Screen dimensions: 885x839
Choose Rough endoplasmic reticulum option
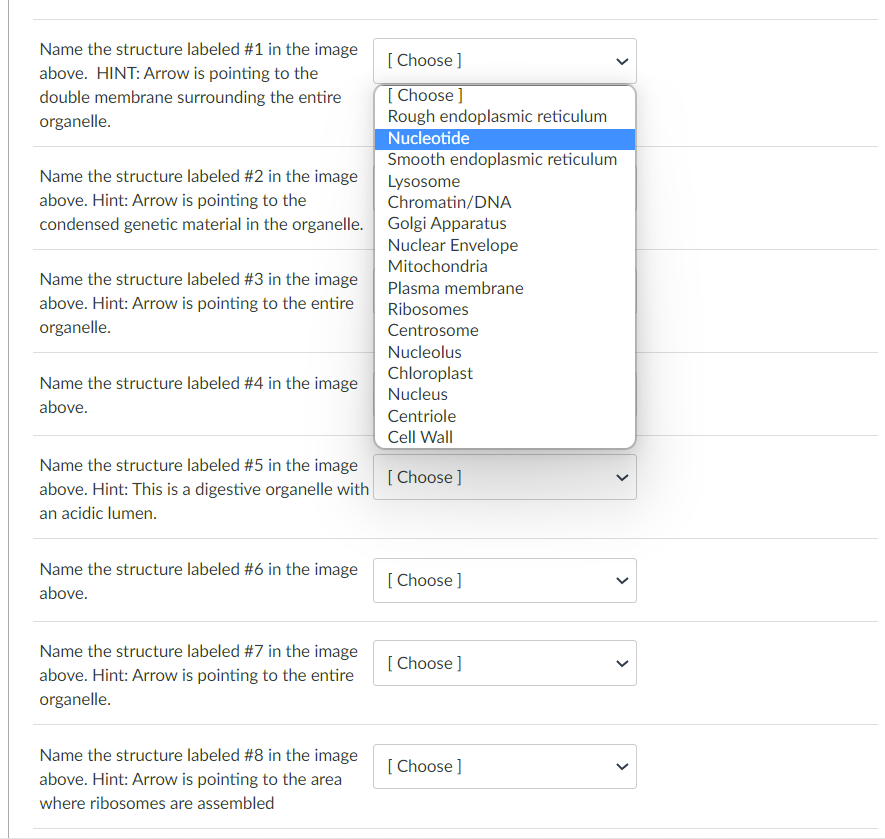(505, 116)
